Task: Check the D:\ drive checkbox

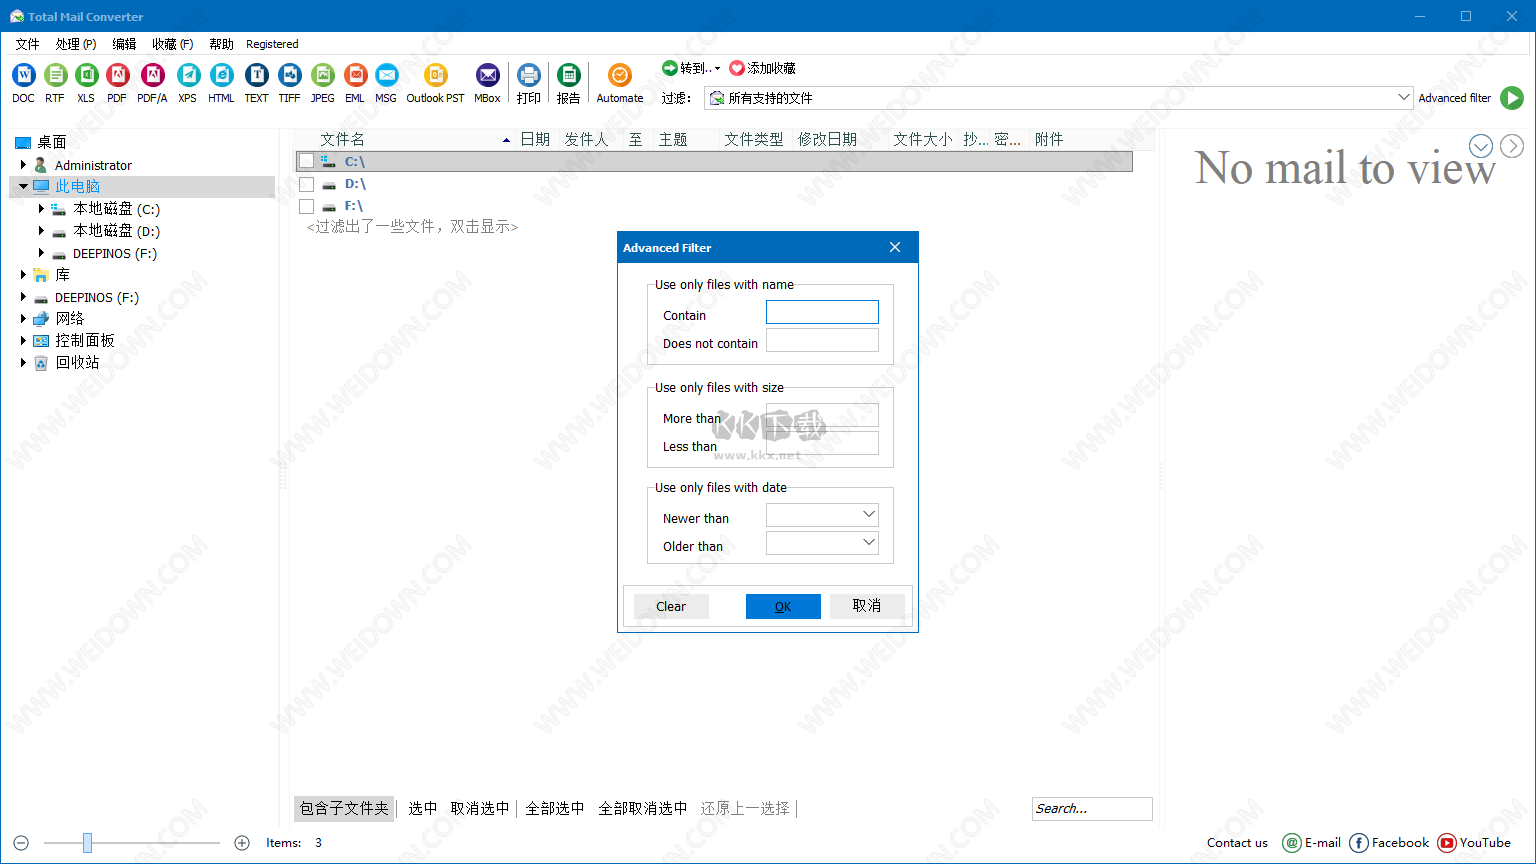Action: click(307, 183)
